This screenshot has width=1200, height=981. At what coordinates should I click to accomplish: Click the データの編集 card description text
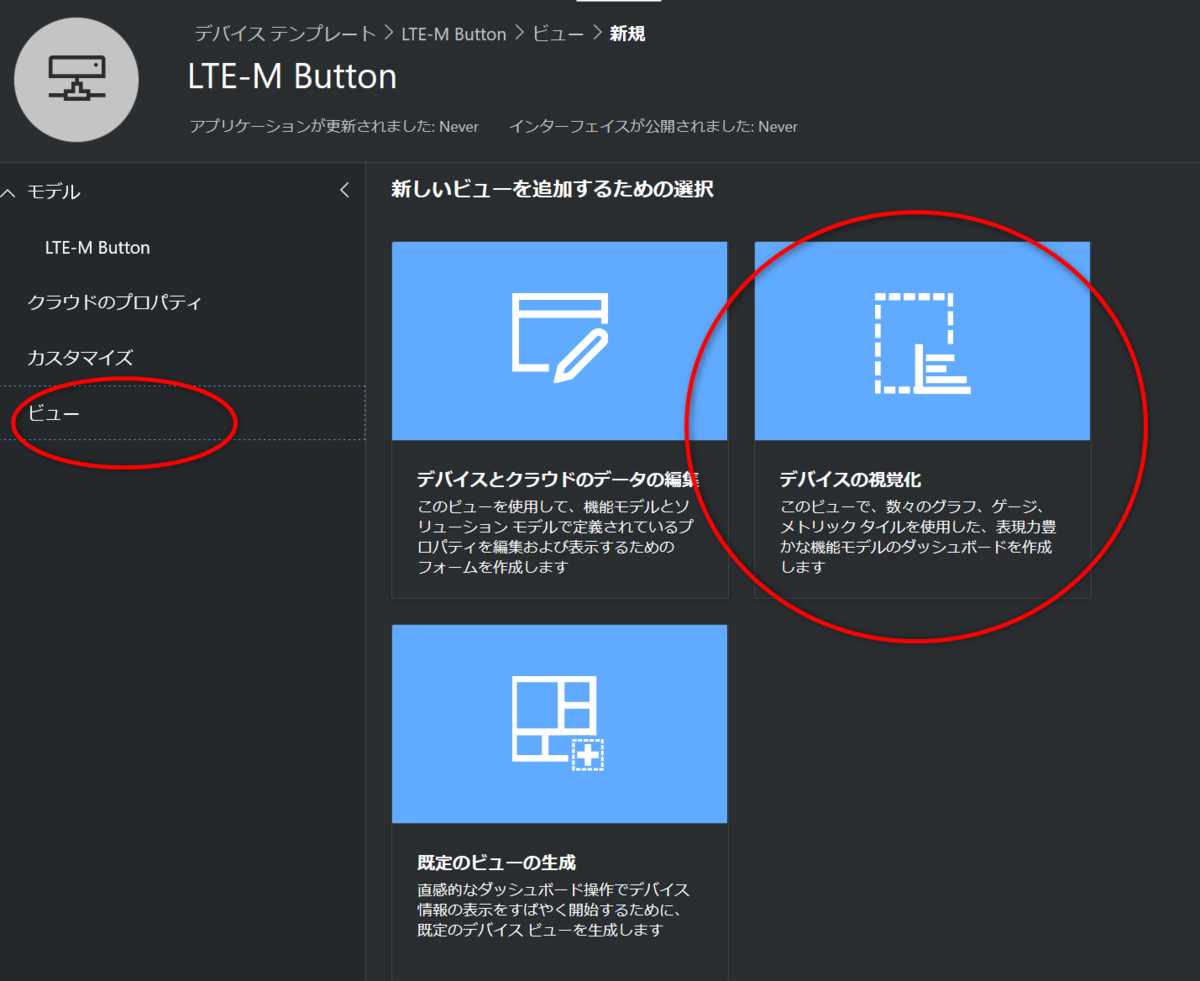click(555, 537)
